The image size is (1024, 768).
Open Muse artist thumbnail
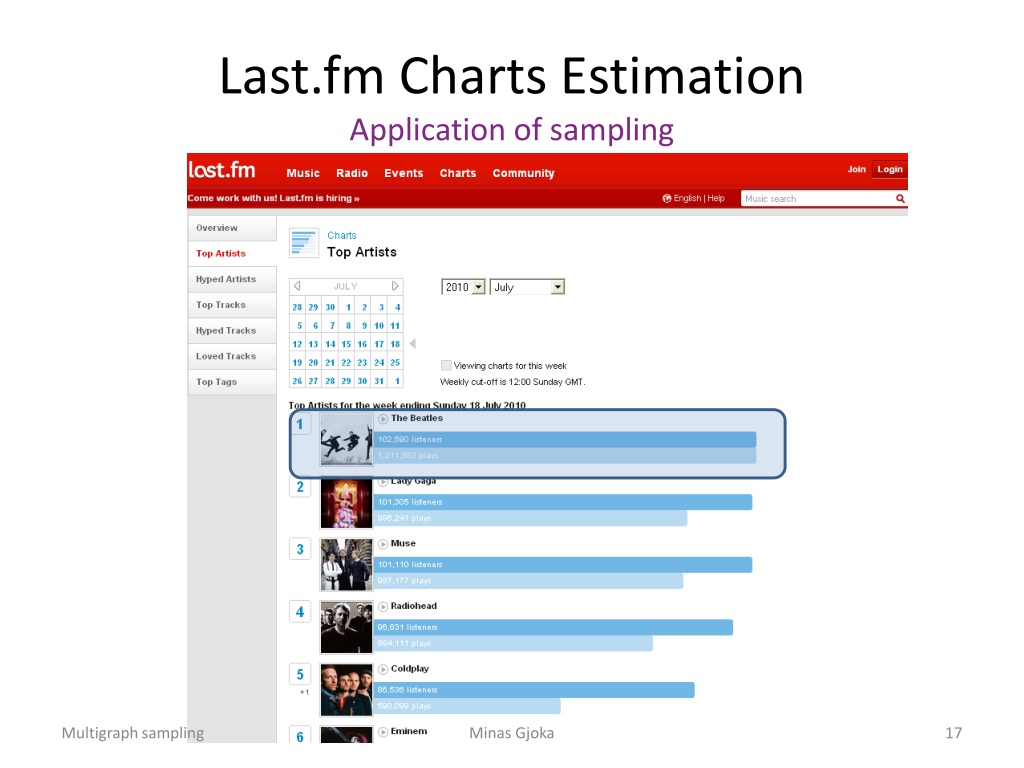tap(346, 565)
